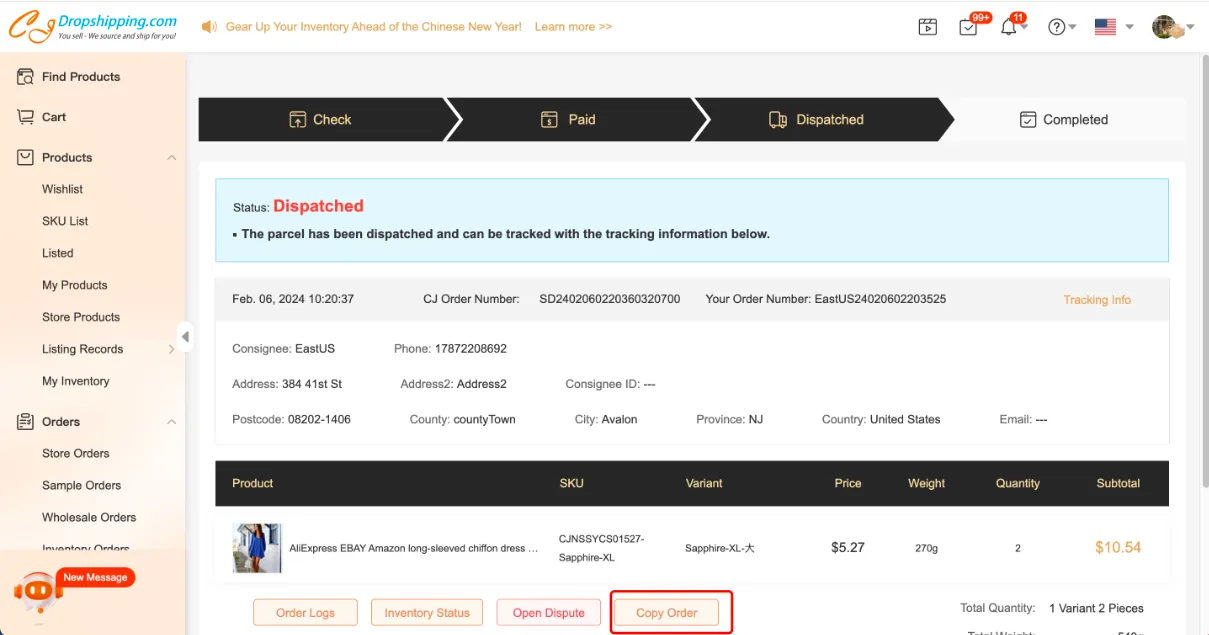Click the announcement megaphone icon
The image size is (1209, 635).
[x=209, y=27]
